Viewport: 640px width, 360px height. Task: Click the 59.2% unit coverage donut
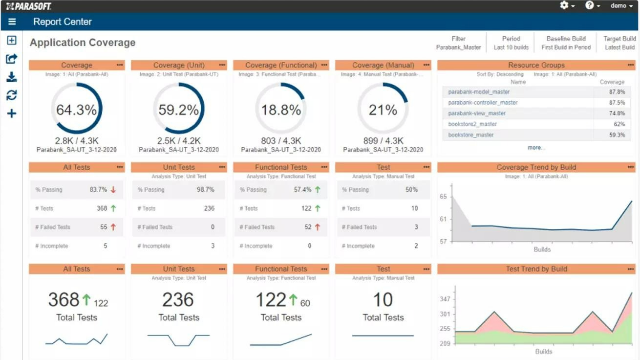pyautogui.click(x=178, y=109)
